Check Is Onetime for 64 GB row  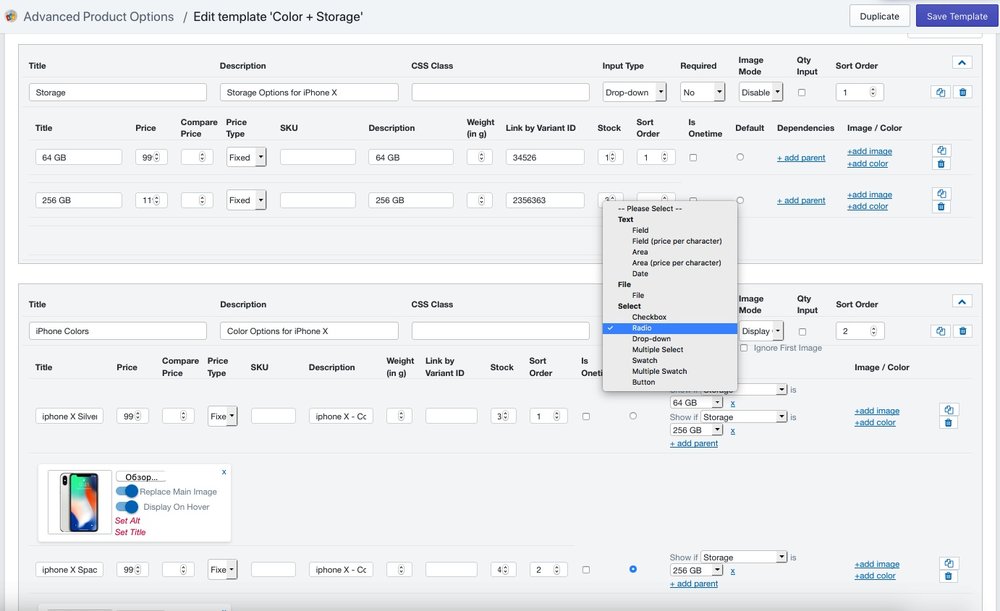click(693, 158)
